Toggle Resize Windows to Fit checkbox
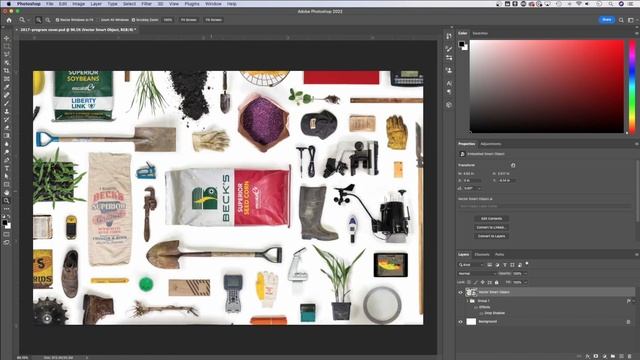The width and height of the screenshot is (640, 360). 58,20
